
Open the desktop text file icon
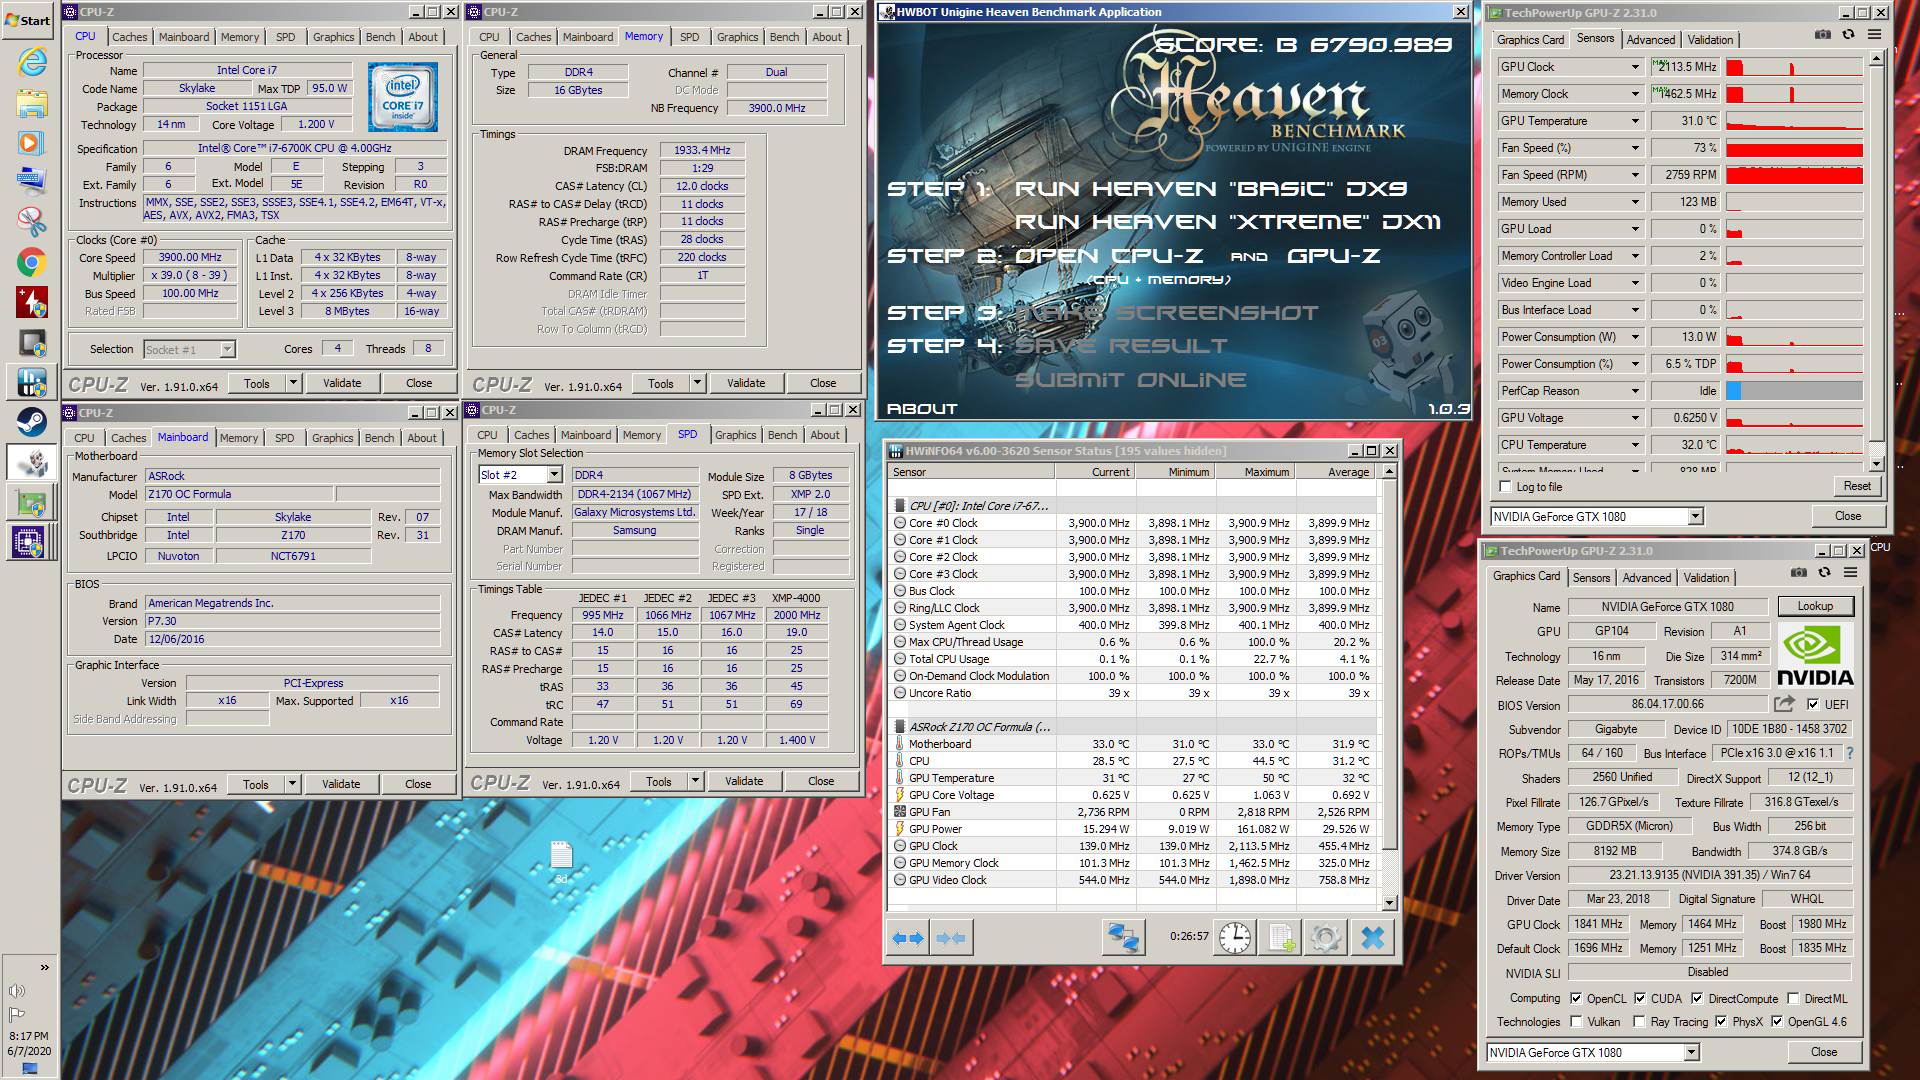click(x=561, y=862)
